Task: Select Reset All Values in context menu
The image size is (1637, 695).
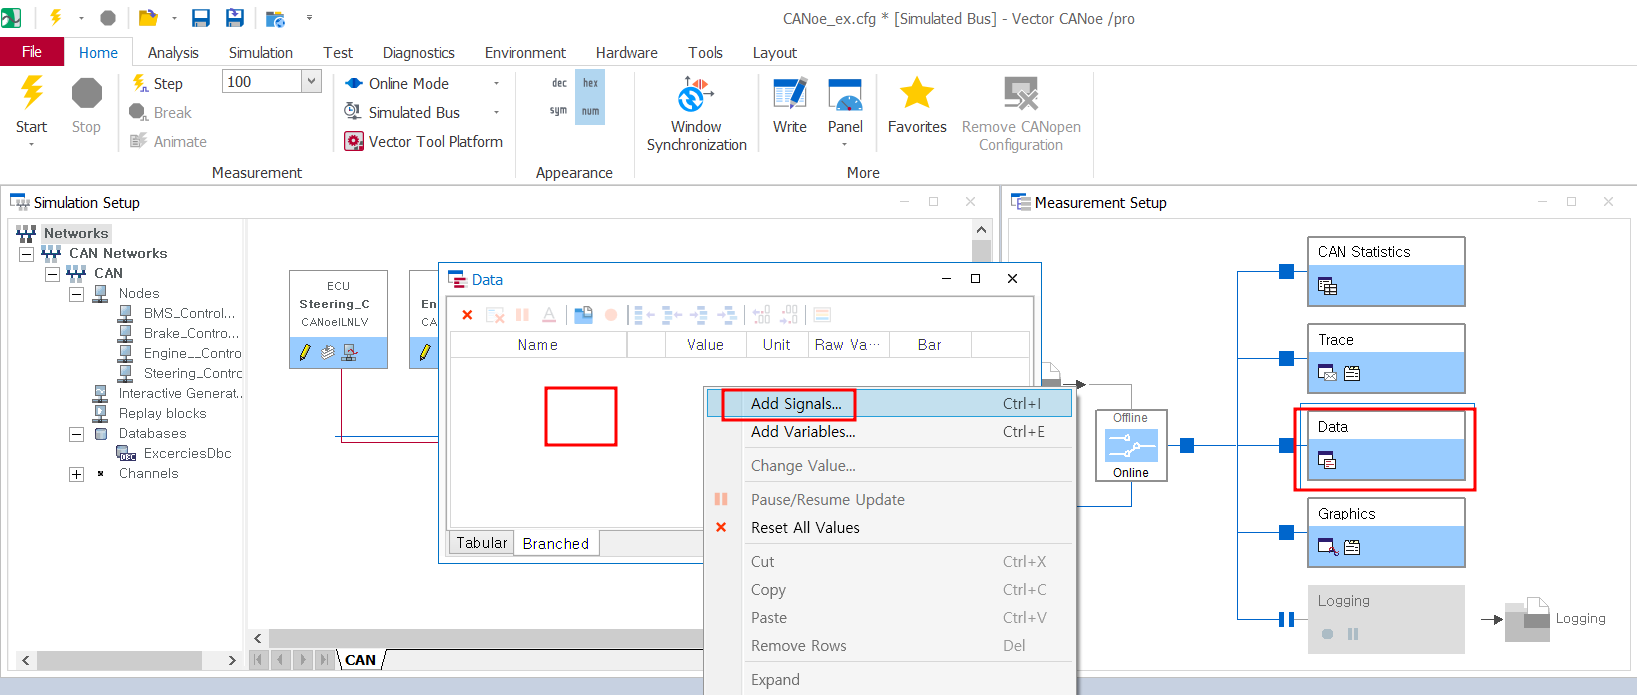Action: [x=890, y=528]
